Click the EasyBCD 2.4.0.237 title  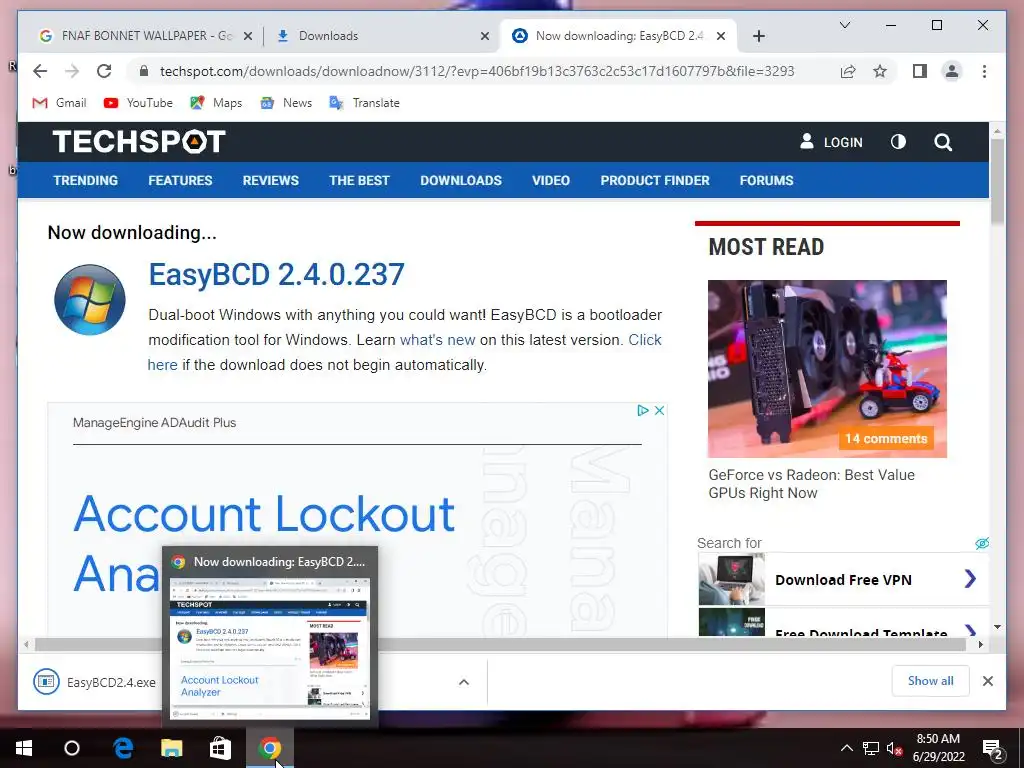[x=276, y=274]
